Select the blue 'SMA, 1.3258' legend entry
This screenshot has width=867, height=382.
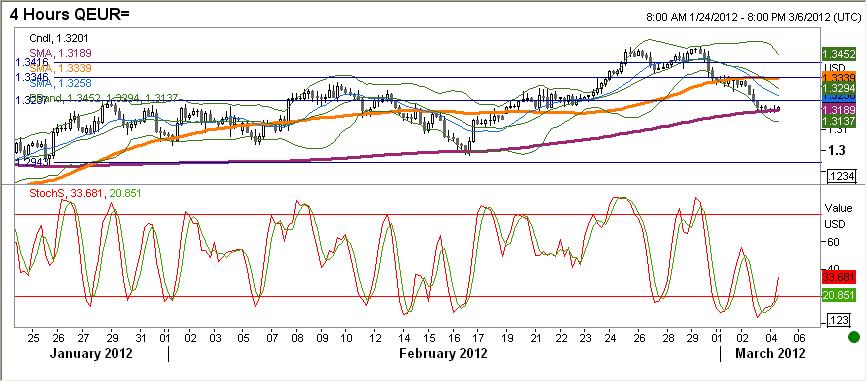pos(60,83)
